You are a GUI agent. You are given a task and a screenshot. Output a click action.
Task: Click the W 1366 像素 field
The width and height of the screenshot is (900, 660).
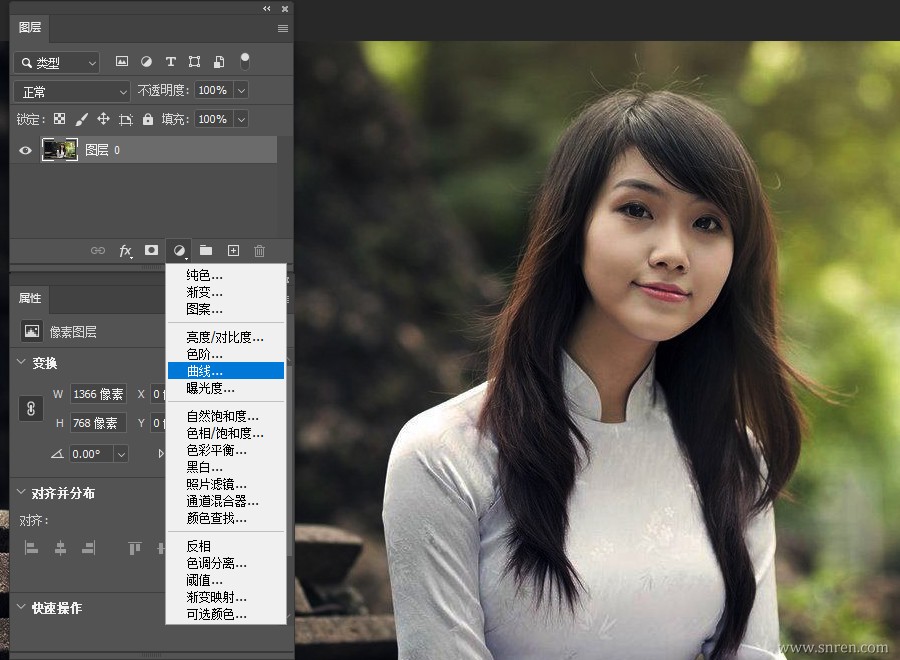[x=98, y=394]
